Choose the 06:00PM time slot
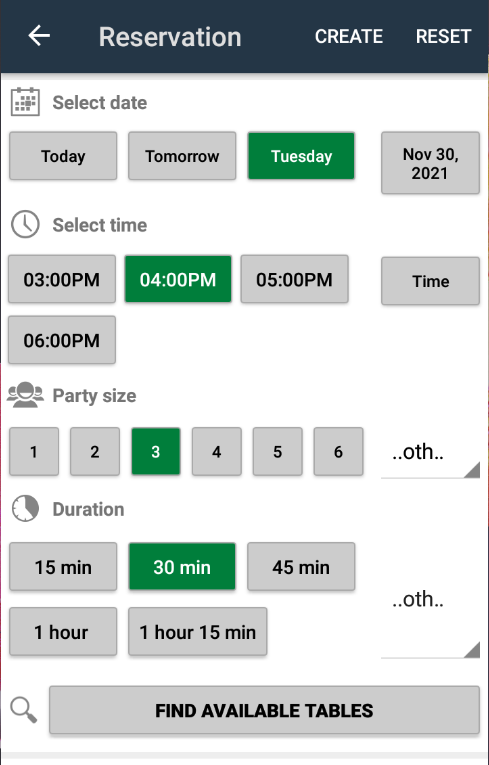 point(62,340)
